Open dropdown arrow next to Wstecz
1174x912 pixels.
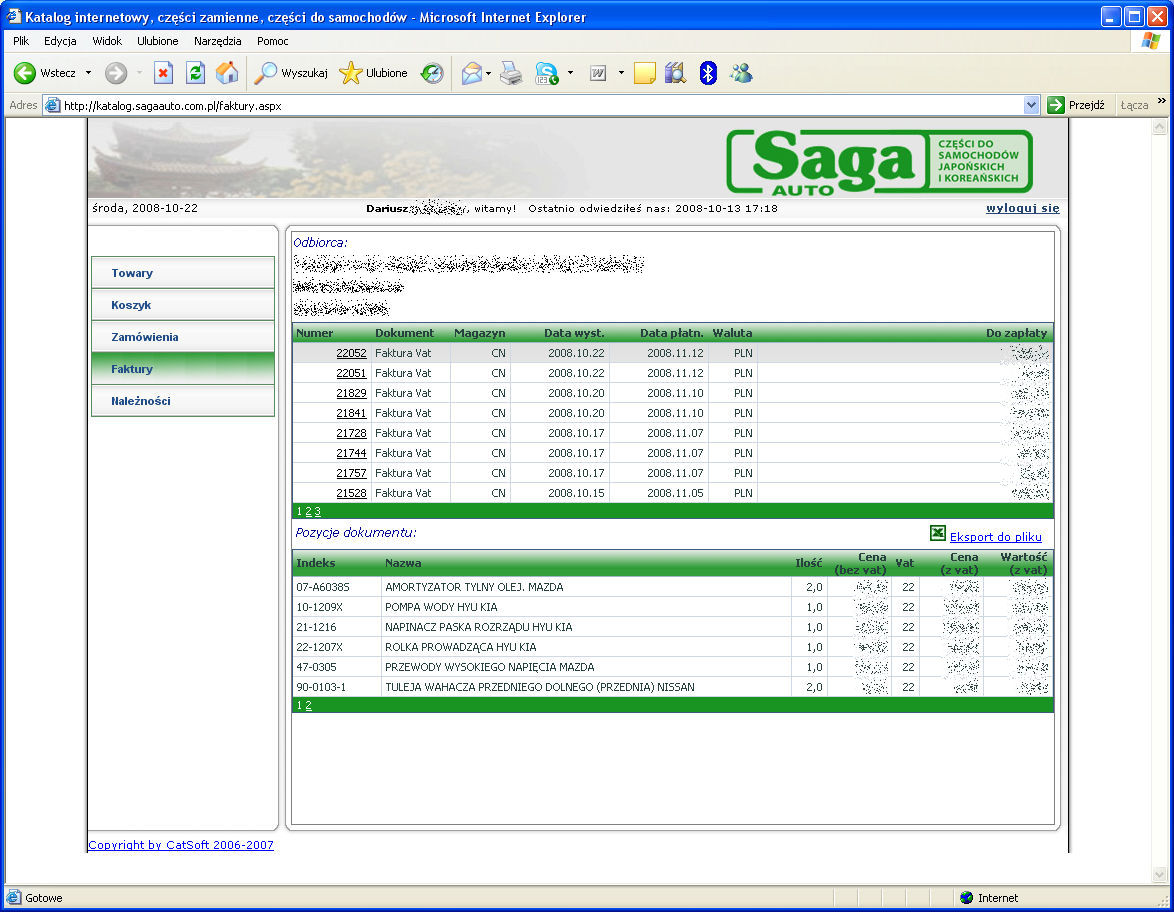pos(88,73)
